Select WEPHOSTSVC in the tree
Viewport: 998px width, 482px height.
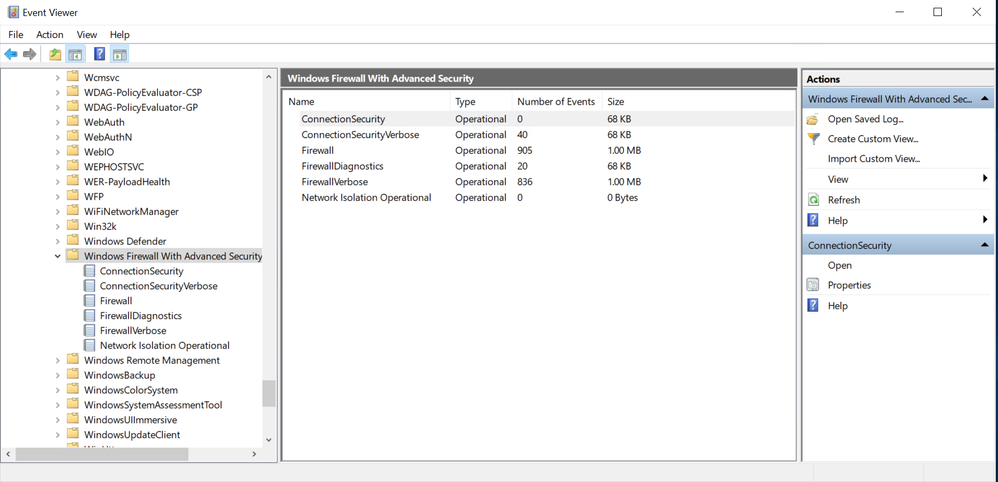[114, 166]
